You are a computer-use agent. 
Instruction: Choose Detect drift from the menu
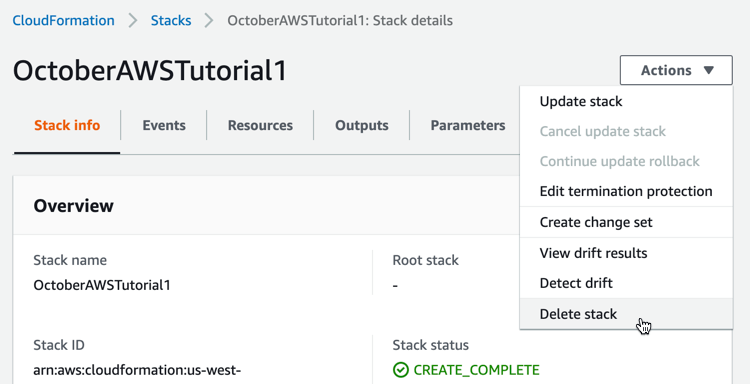tap(626, 283)
